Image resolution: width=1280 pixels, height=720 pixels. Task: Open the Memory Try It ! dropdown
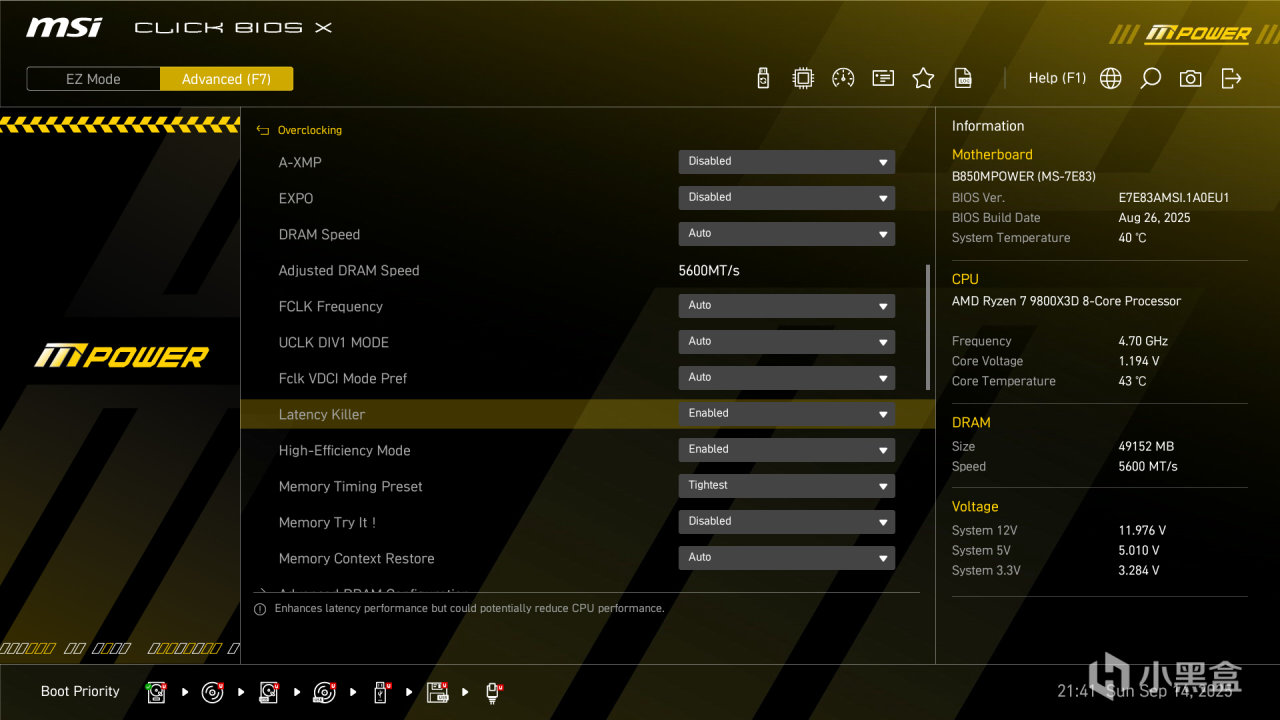pyautogui.click(x=787, y=522)
